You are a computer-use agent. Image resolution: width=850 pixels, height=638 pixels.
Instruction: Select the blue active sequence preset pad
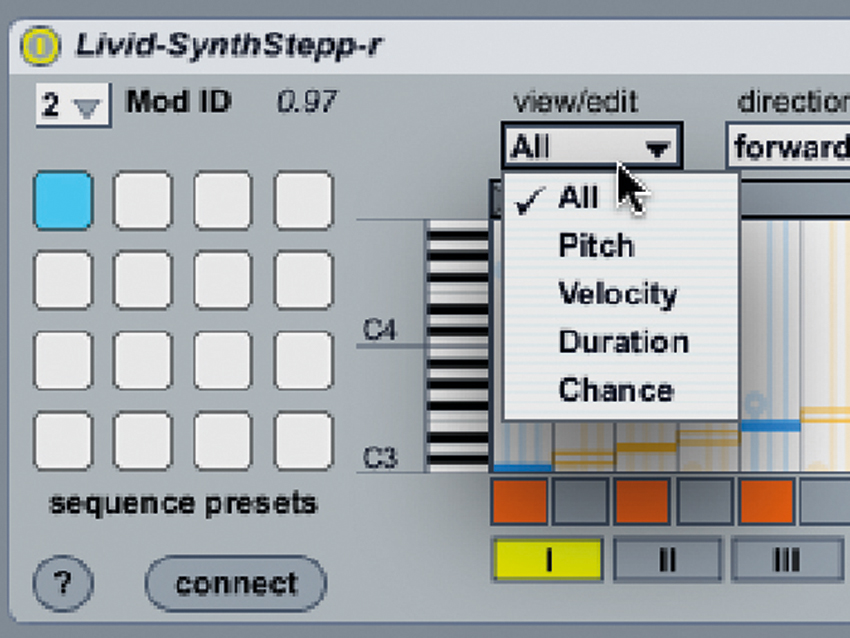pyautogui.click(x=63, y=200)
